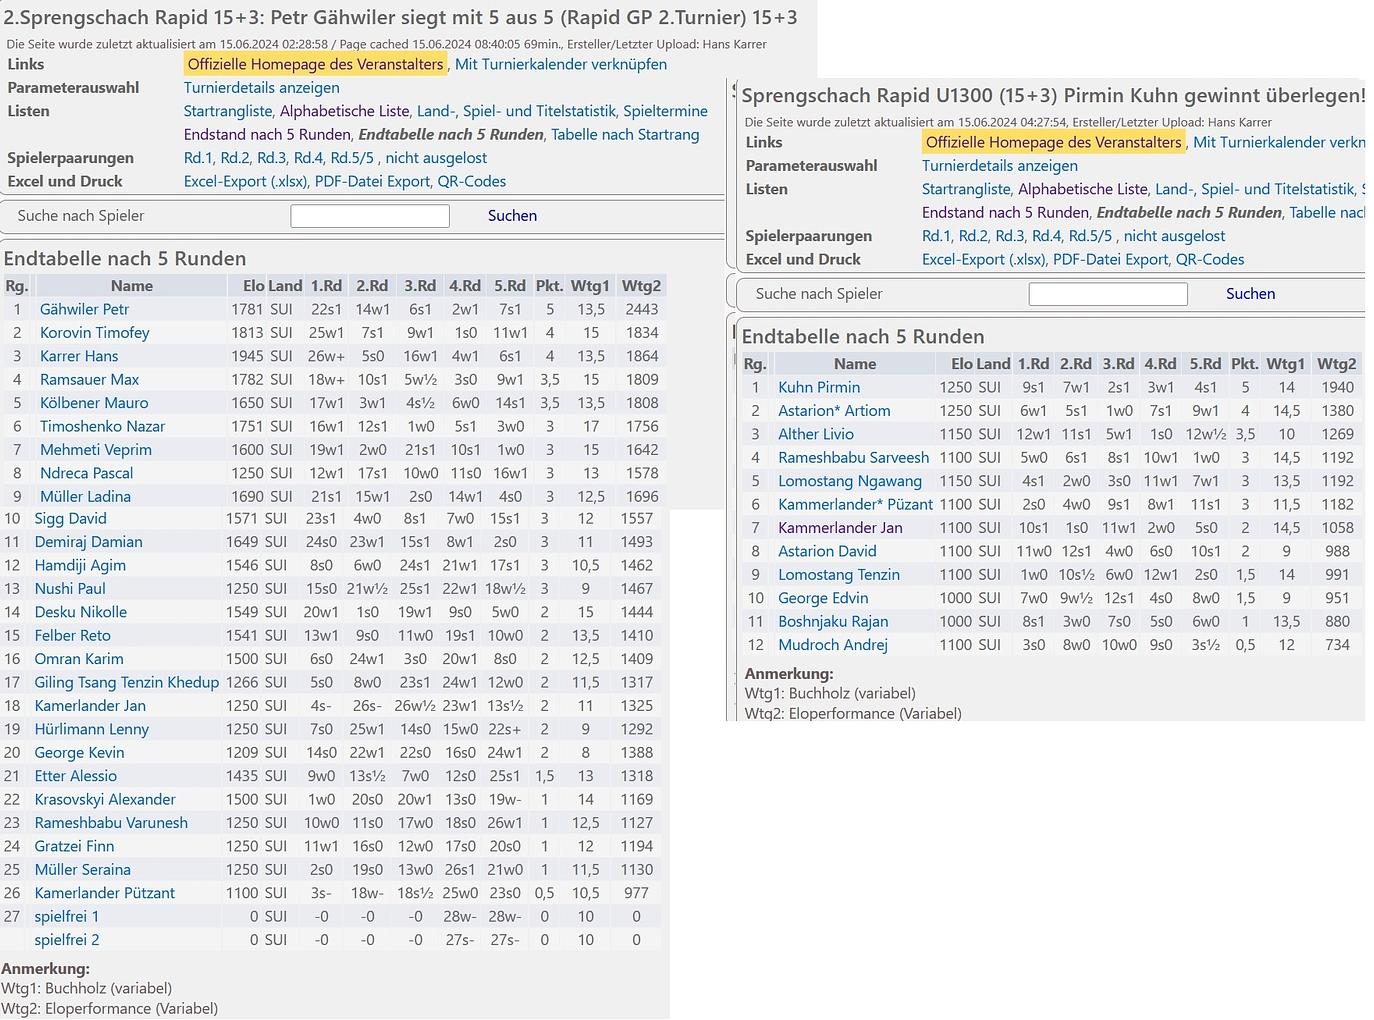Open player Gähwiler Petr's details
1374x1020 pixels.
(84, 310)
